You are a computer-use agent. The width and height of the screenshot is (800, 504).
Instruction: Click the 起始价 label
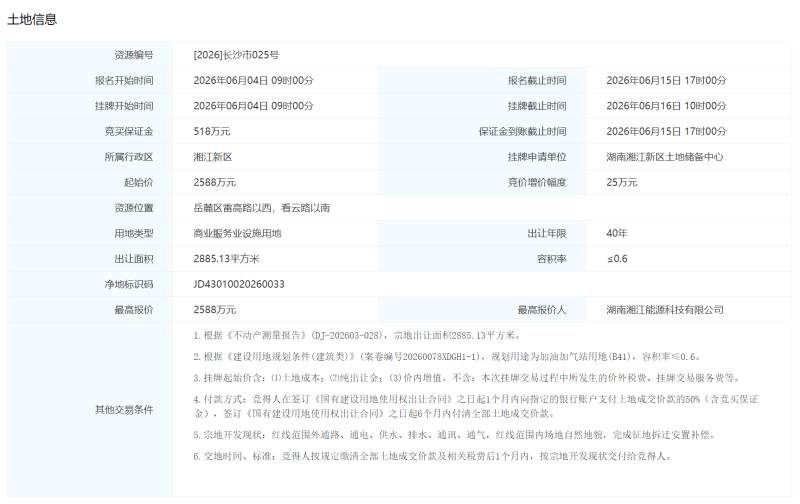tap(138, 183)
